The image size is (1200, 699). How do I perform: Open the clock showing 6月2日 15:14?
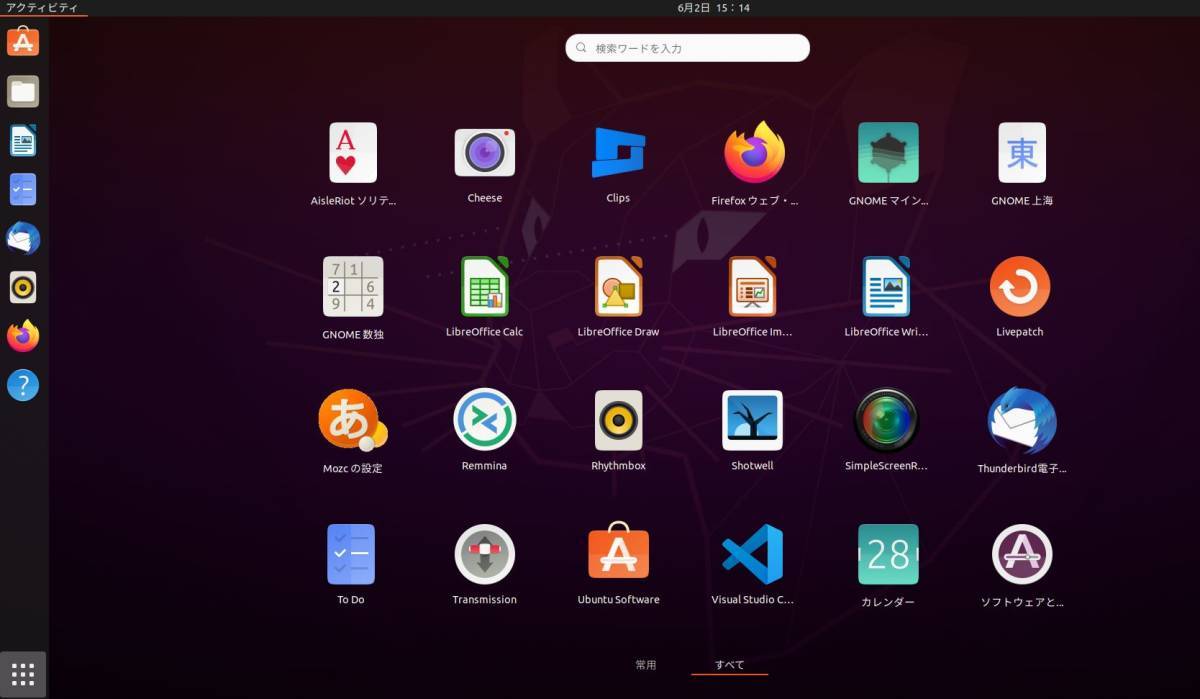pos(713,7)
